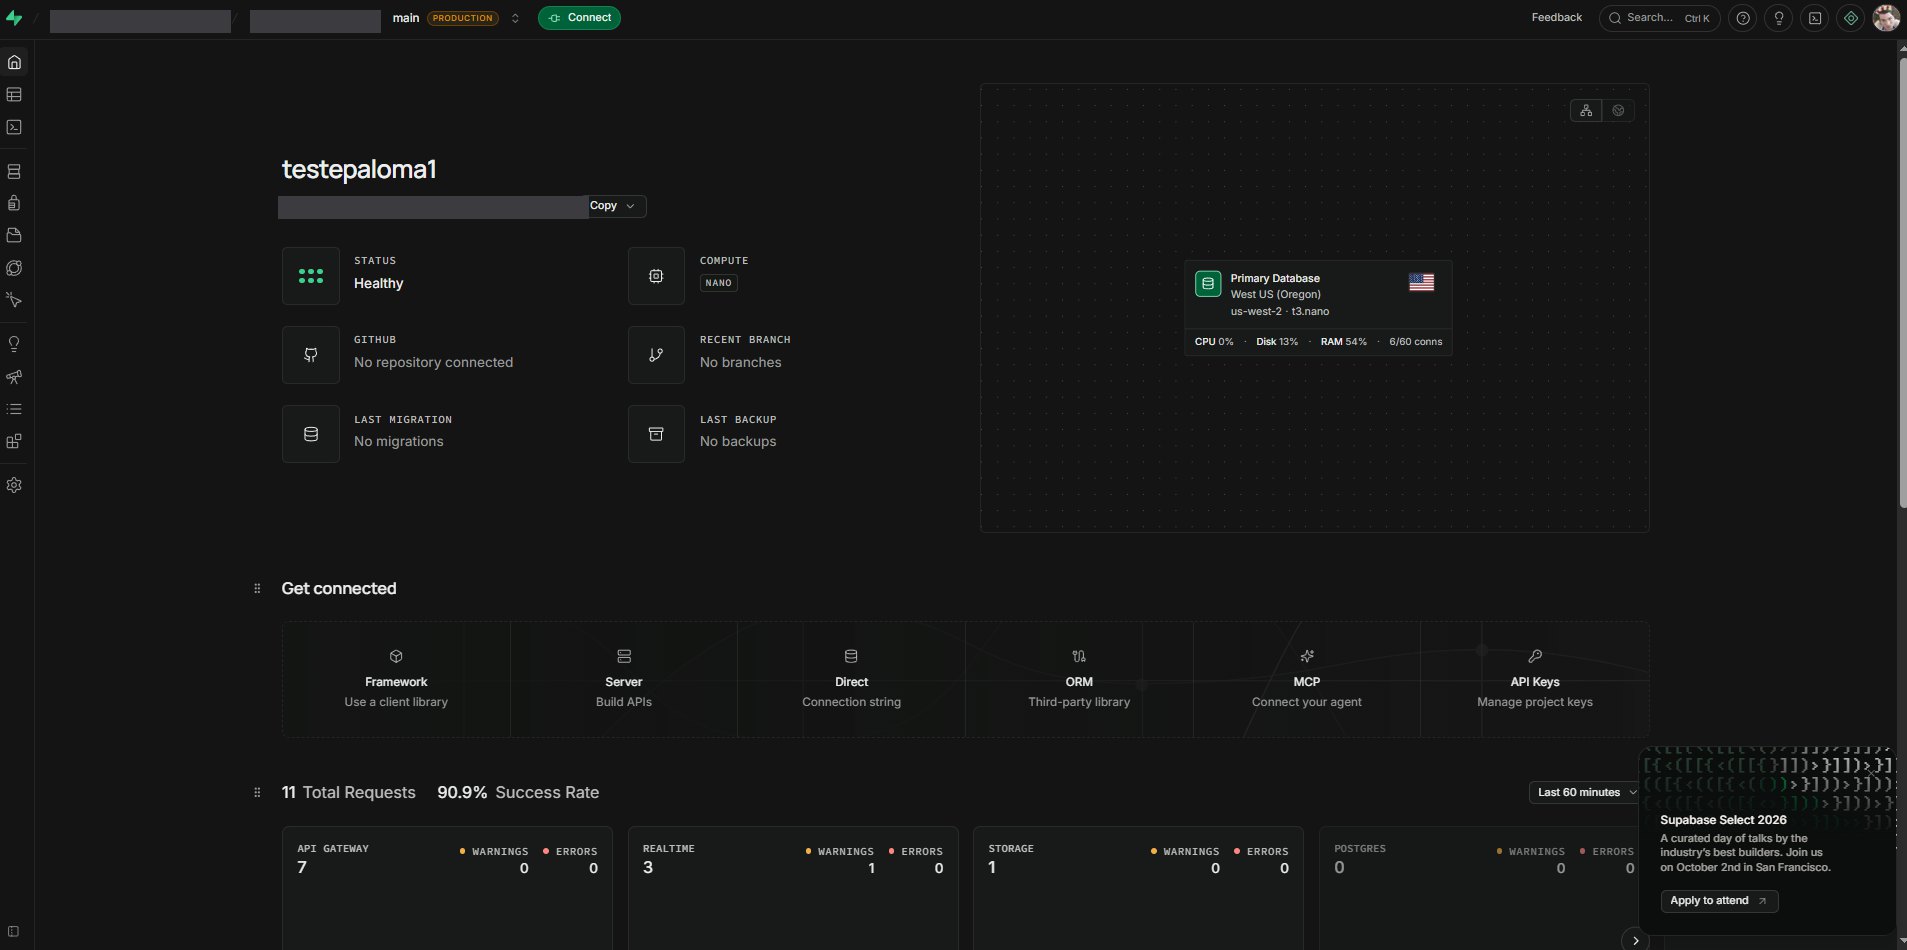Click the NANO compute badge
This screenshot has height=950, width=1907.
coord(719,283)
